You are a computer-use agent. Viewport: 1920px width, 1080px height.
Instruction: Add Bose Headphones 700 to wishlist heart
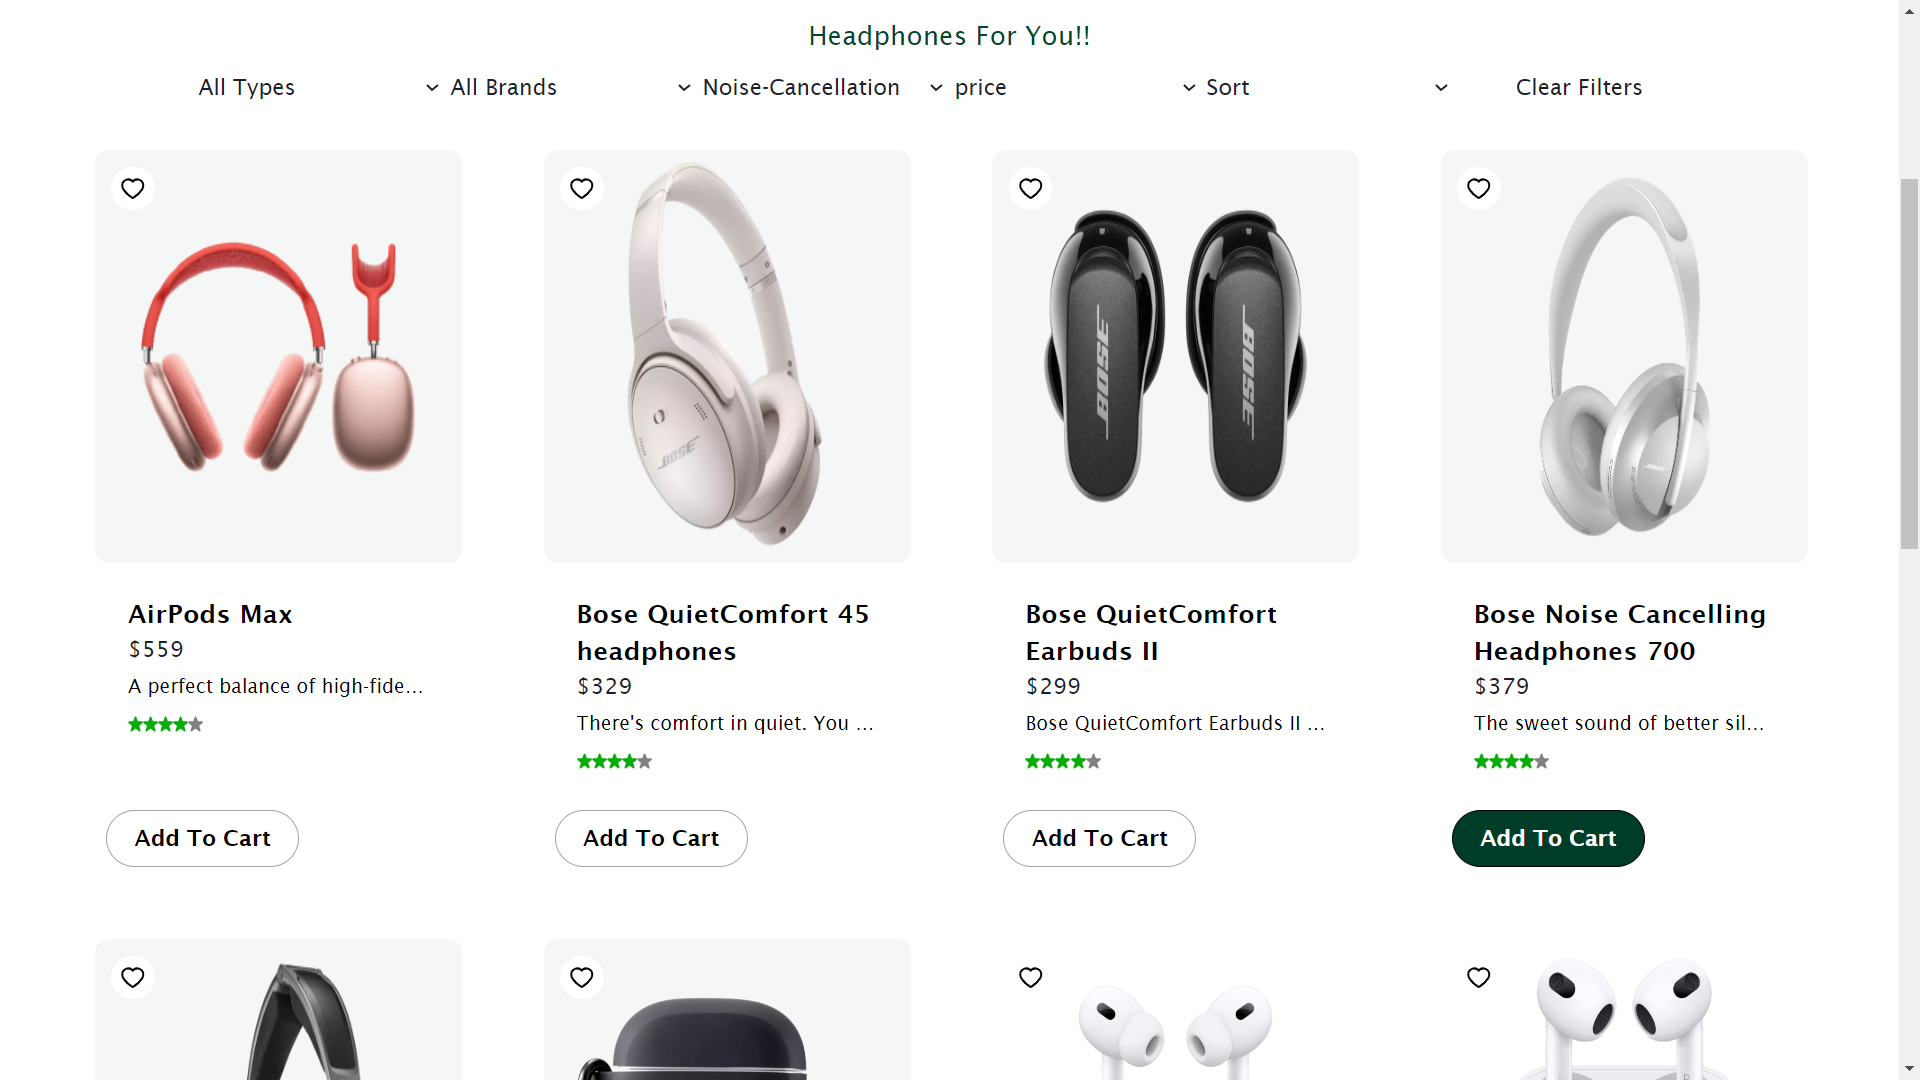click(x=1479, y=188)
